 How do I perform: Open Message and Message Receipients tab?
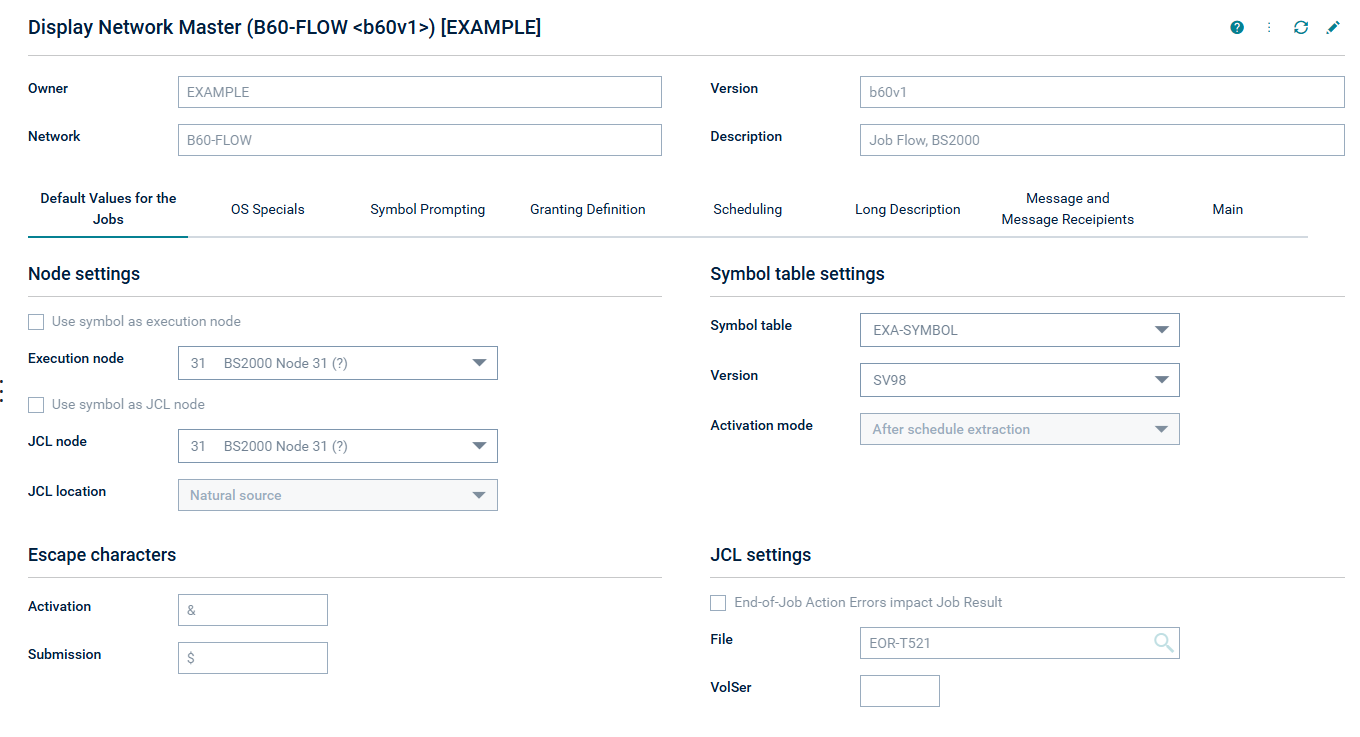1068,209
